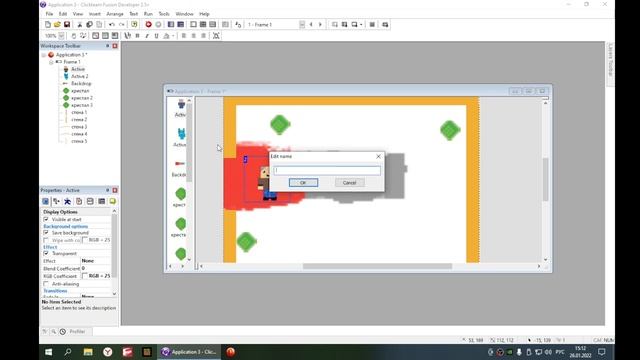This screenshot has height=360, width=640.
Task: Click the Profiler tab at the bottom
Action: coord(77,331)
